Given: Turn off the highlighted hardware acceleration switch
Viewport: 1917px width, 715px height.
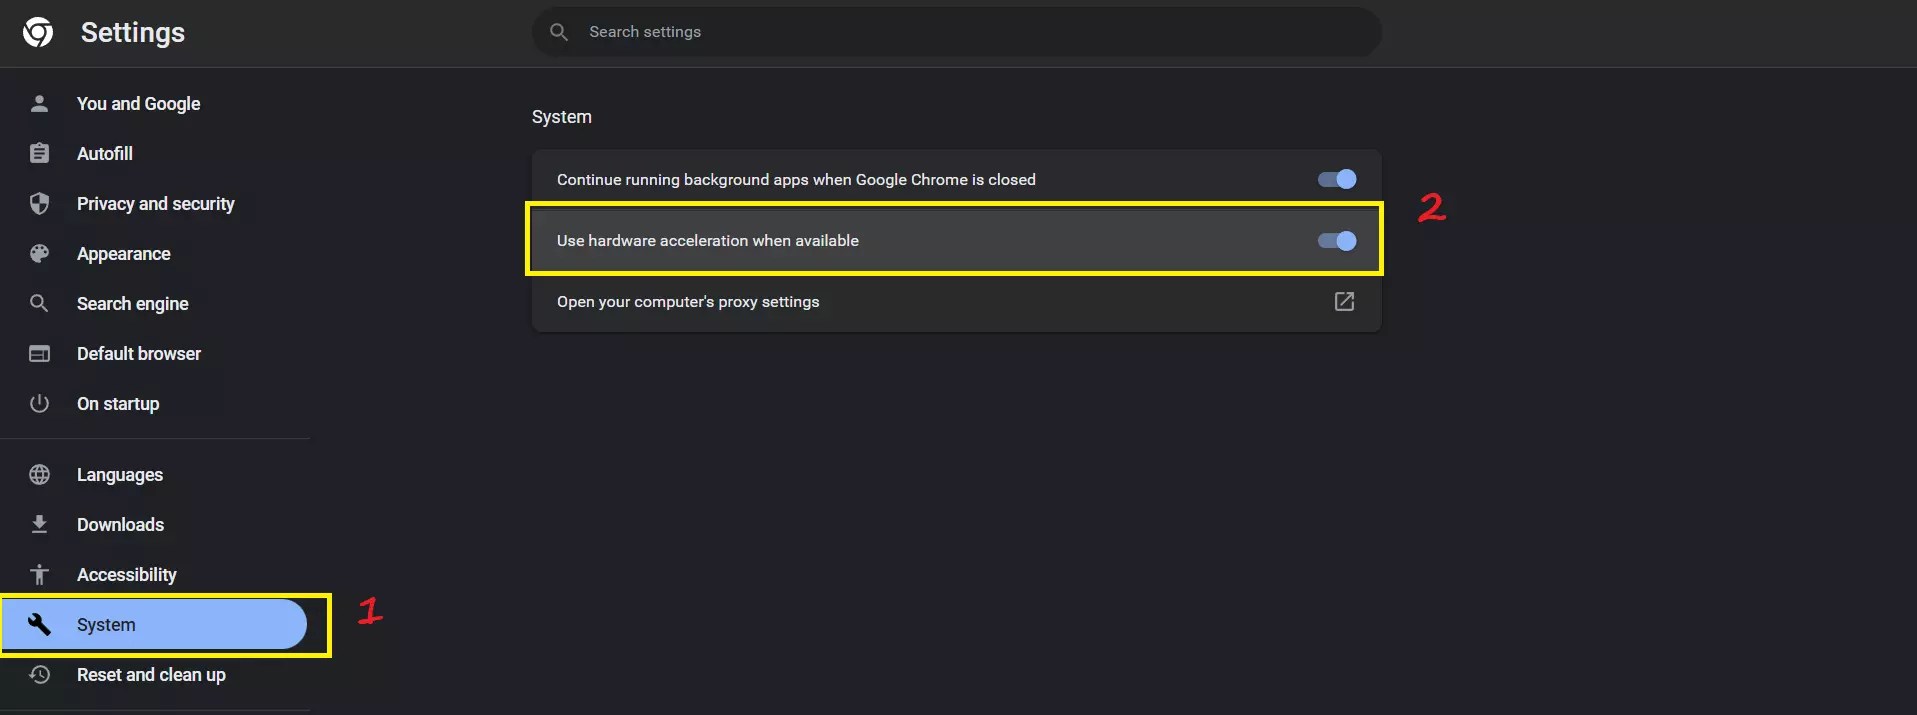Looking at the screenshot, I should click(1335, 240).
